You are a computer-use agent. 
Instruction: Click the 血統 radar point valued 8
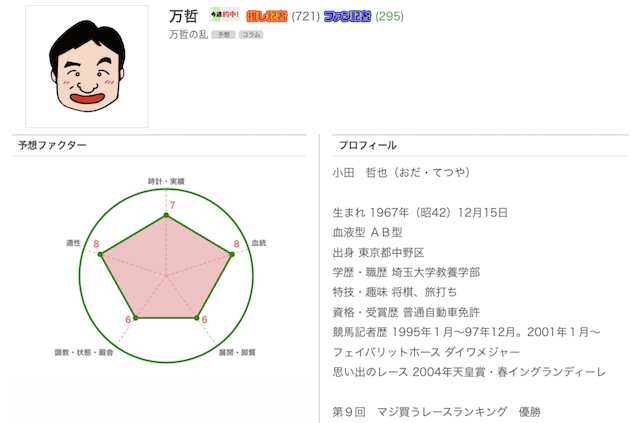[232, 254]
